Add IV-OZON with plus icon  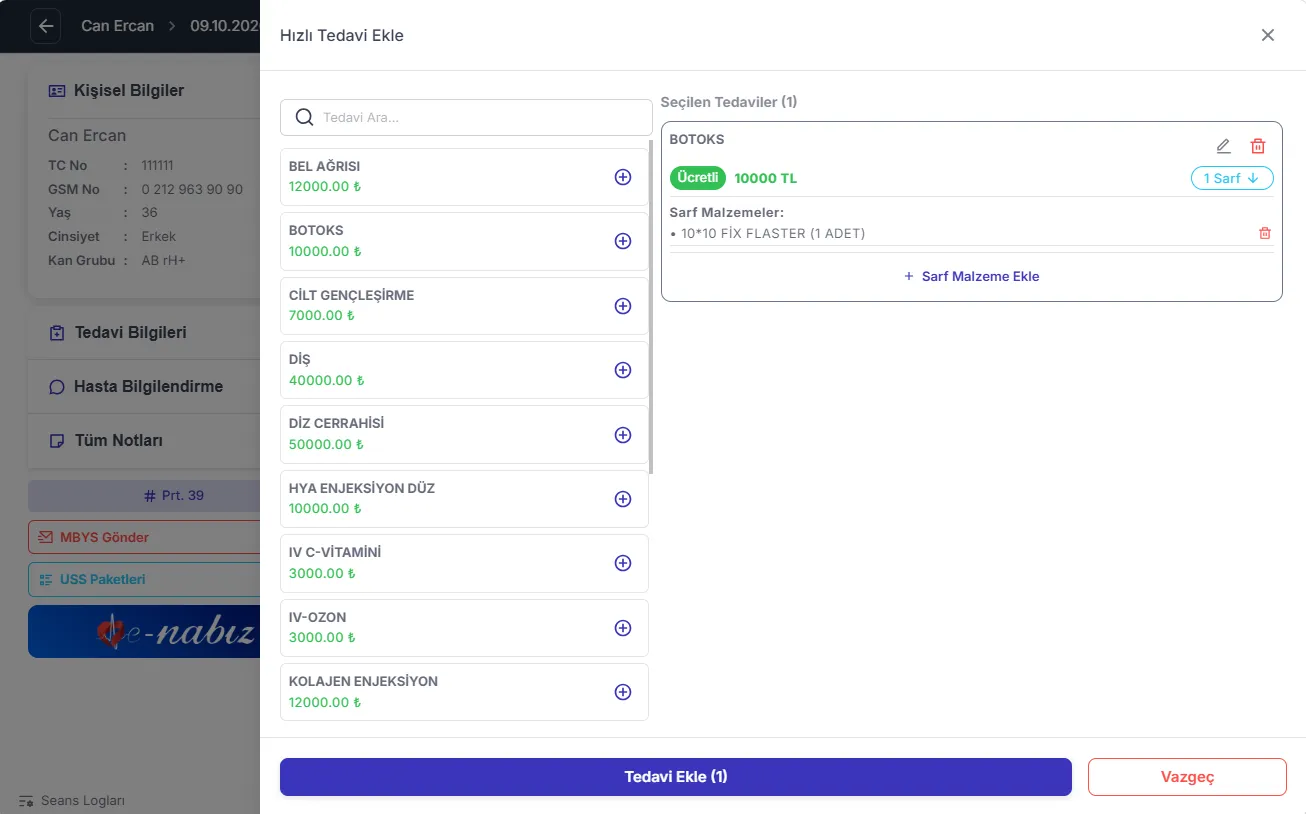622,628
